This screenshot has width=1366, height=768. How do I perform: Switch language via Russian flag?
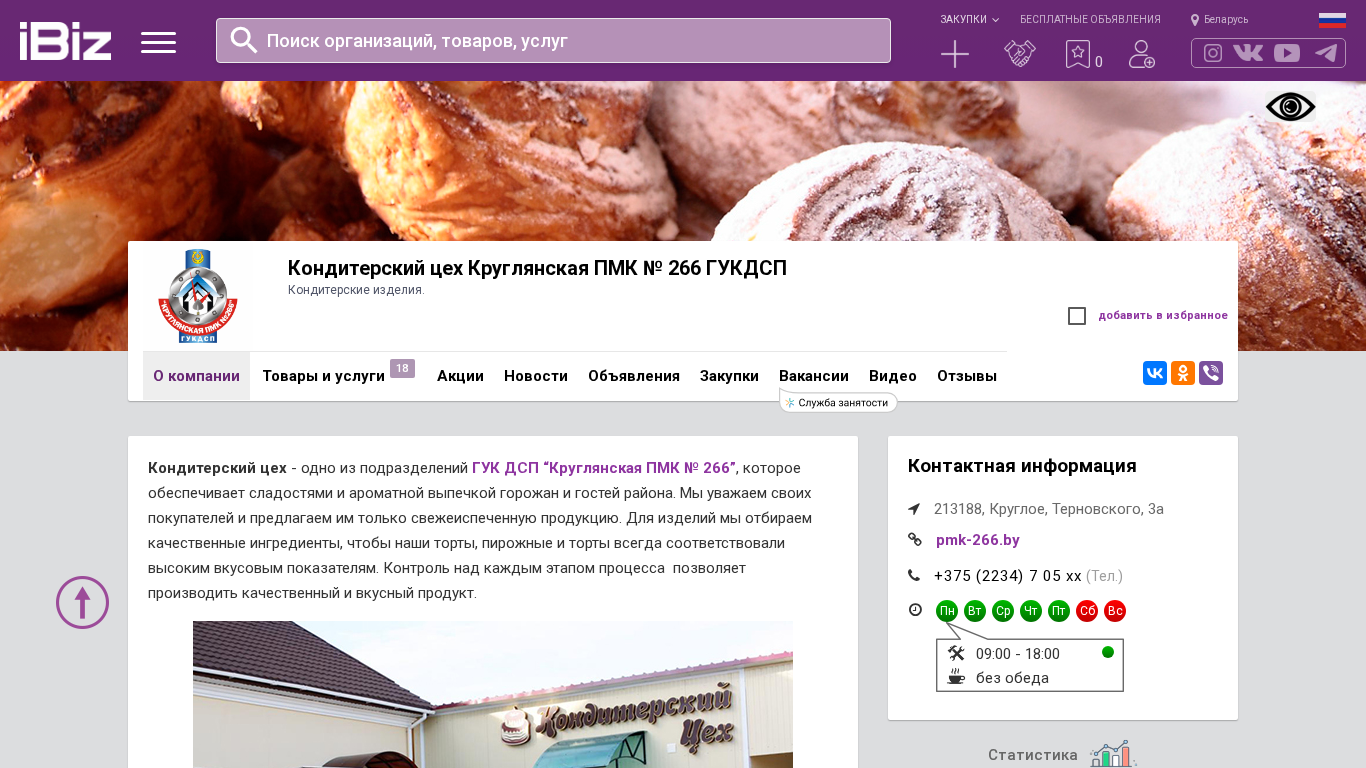coord(1332,20)
